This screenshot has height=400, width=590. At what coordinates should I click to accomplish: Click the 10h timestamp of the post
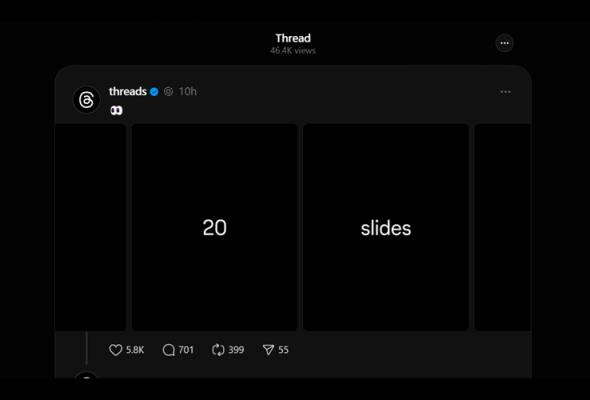(187, 91)
